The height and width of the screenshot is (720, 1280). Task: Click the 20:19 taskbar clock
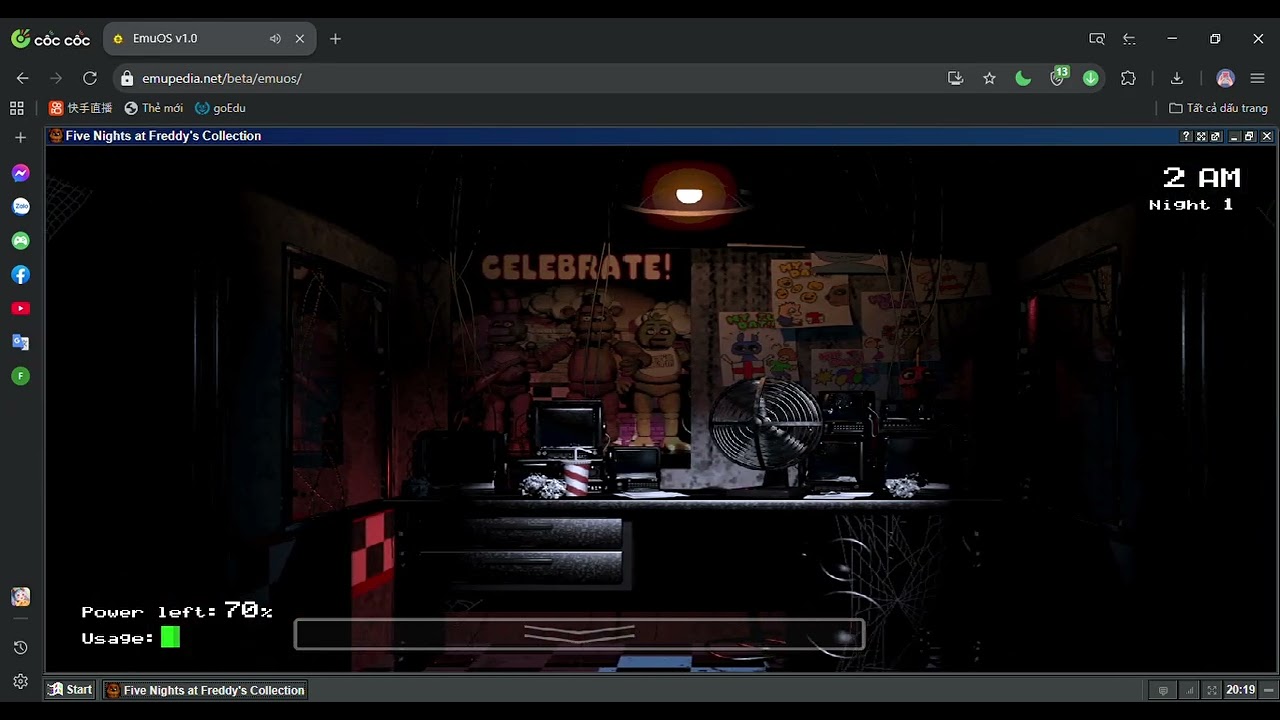click(1241, 690)
